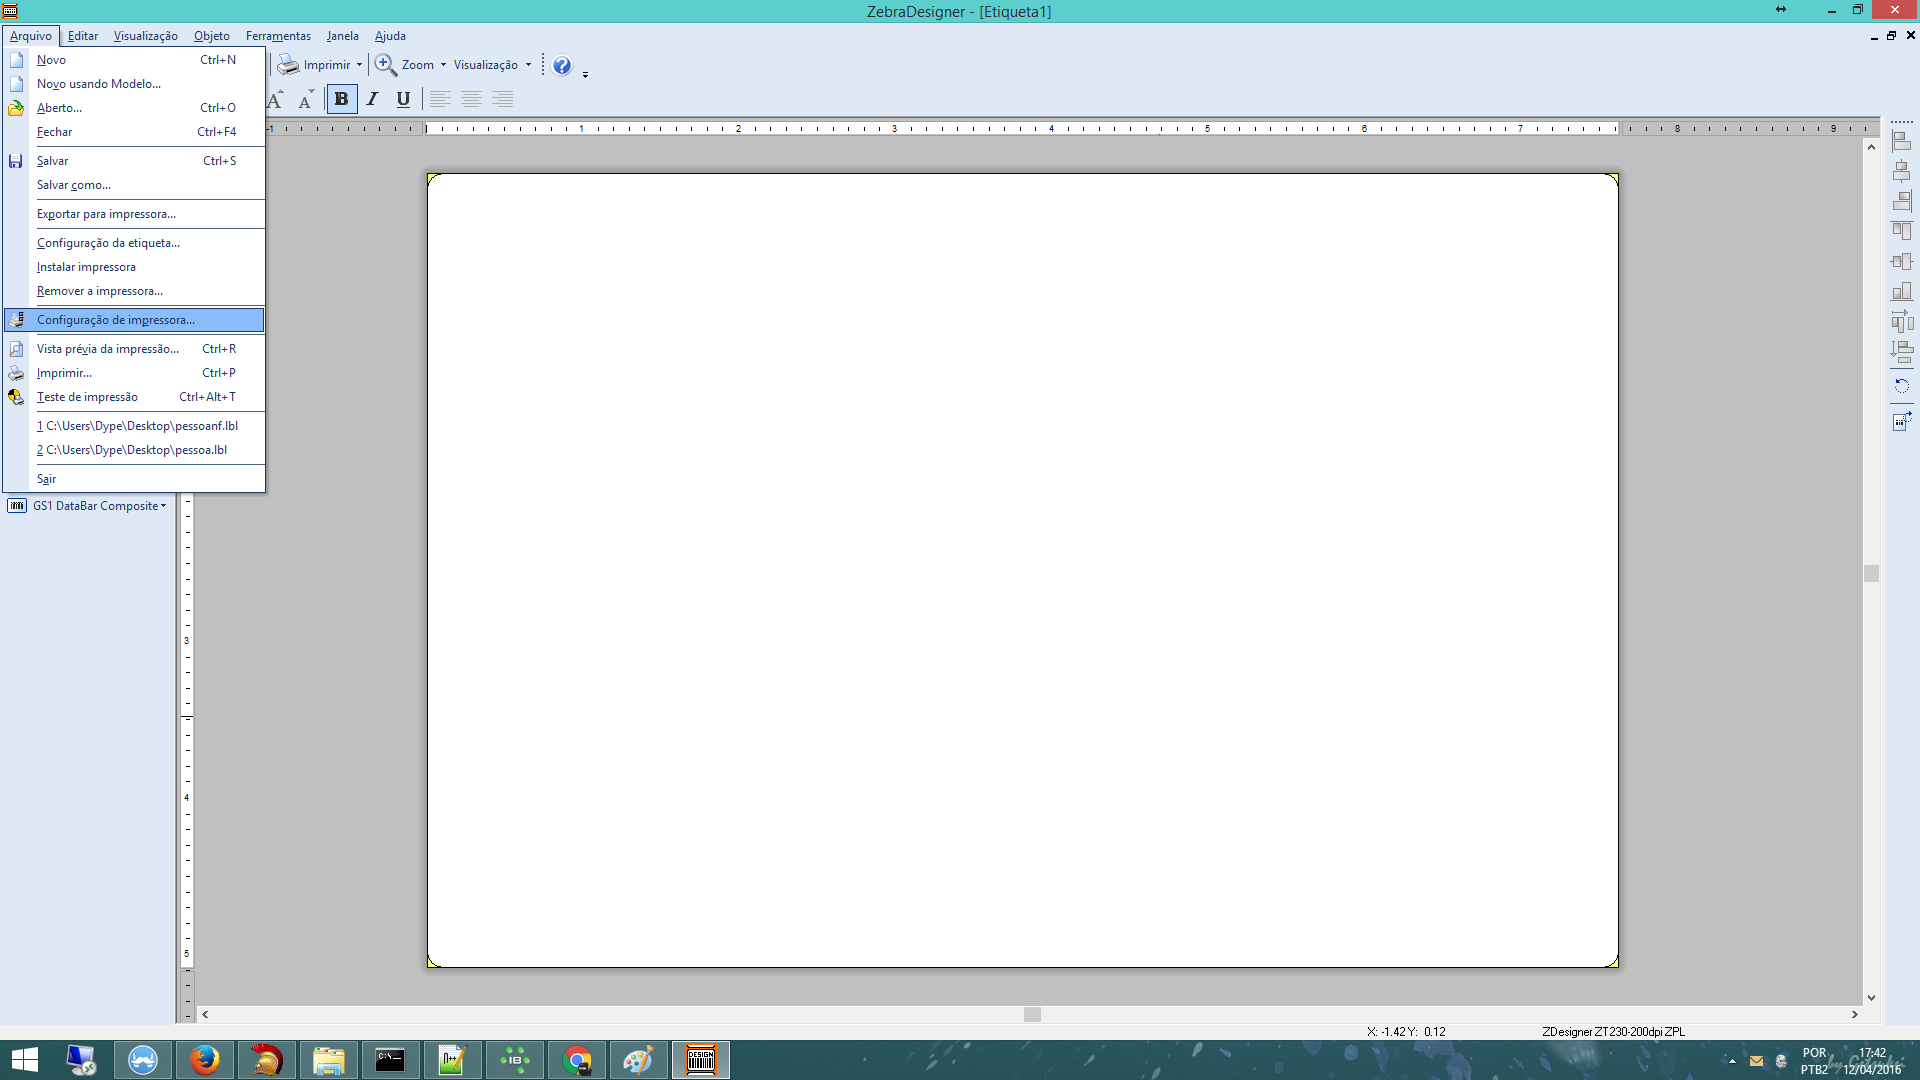The image size is (1920, 1080).
Task: Align objects vertically centered
Action: click(1902, 261)
